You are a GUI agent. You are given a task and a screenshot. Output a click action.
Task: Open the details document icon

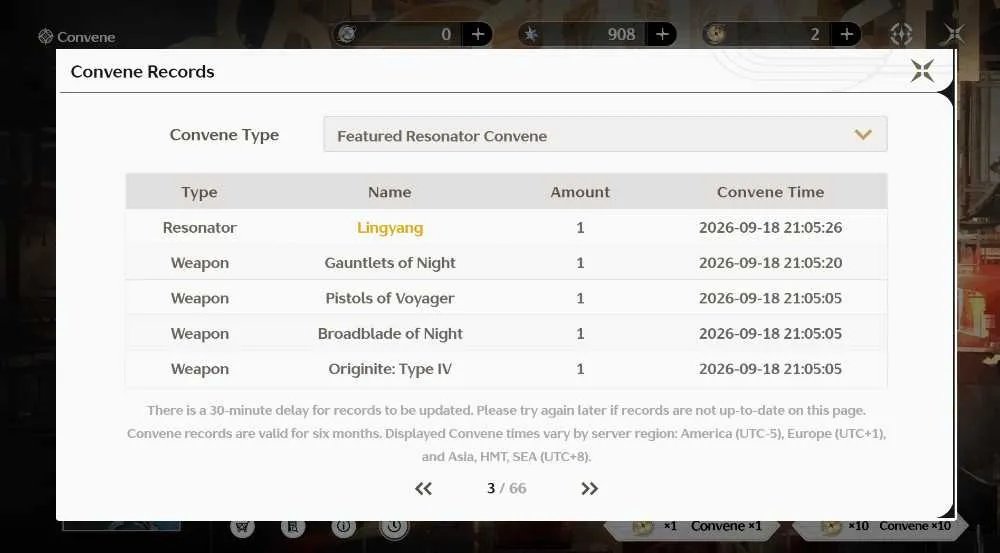(293, 526)
